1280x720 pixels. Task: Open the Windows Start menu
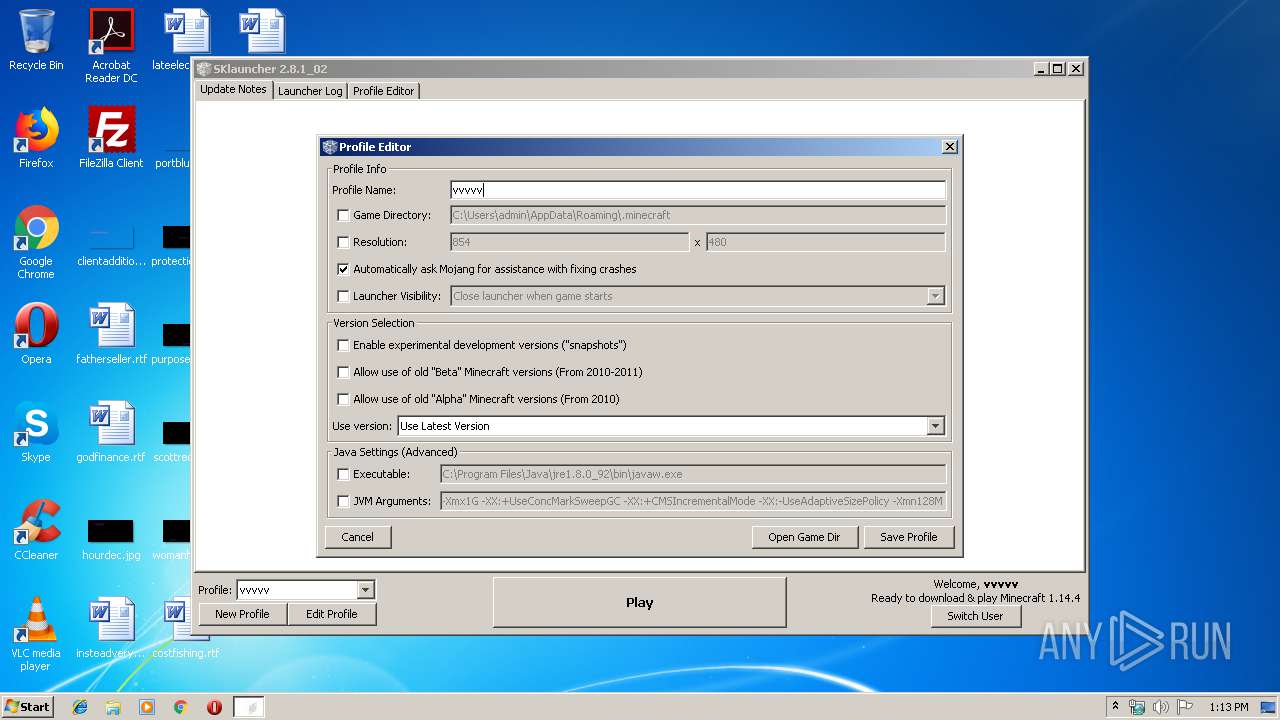coord(28,707)
